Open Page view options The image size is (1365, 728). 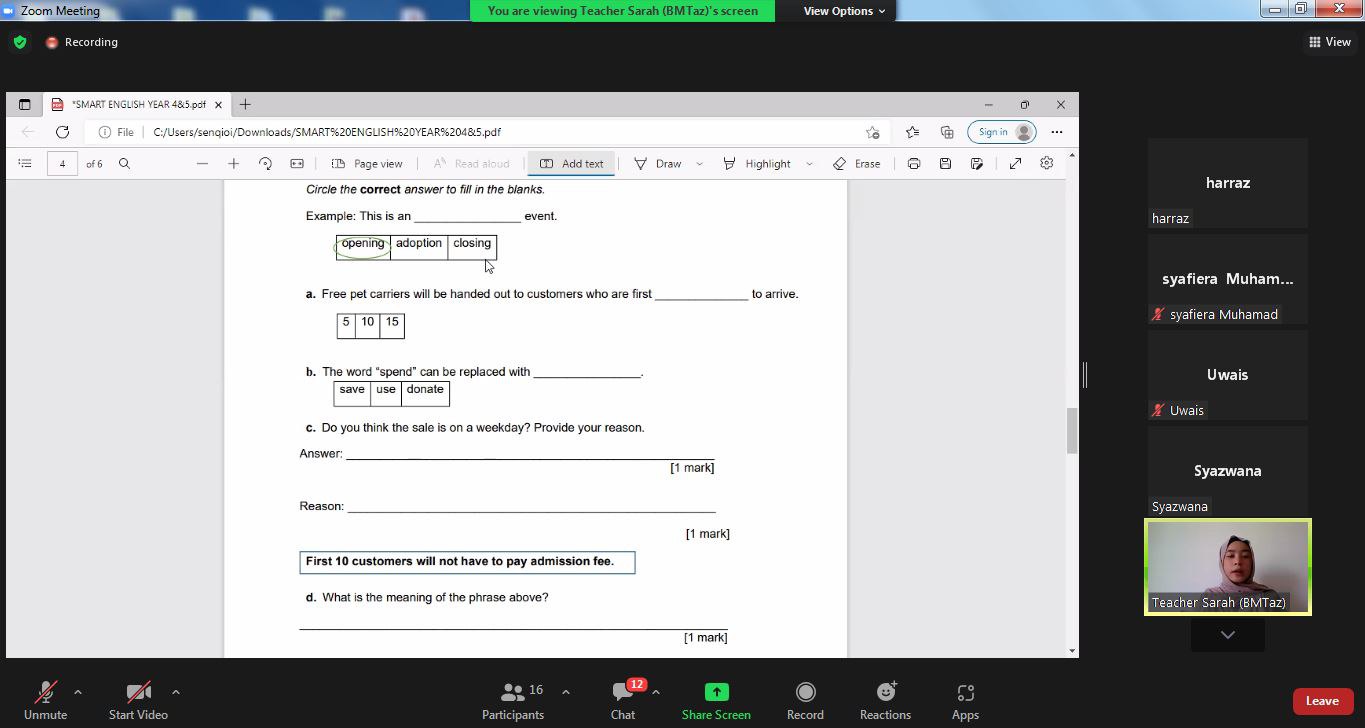(367, 163)
